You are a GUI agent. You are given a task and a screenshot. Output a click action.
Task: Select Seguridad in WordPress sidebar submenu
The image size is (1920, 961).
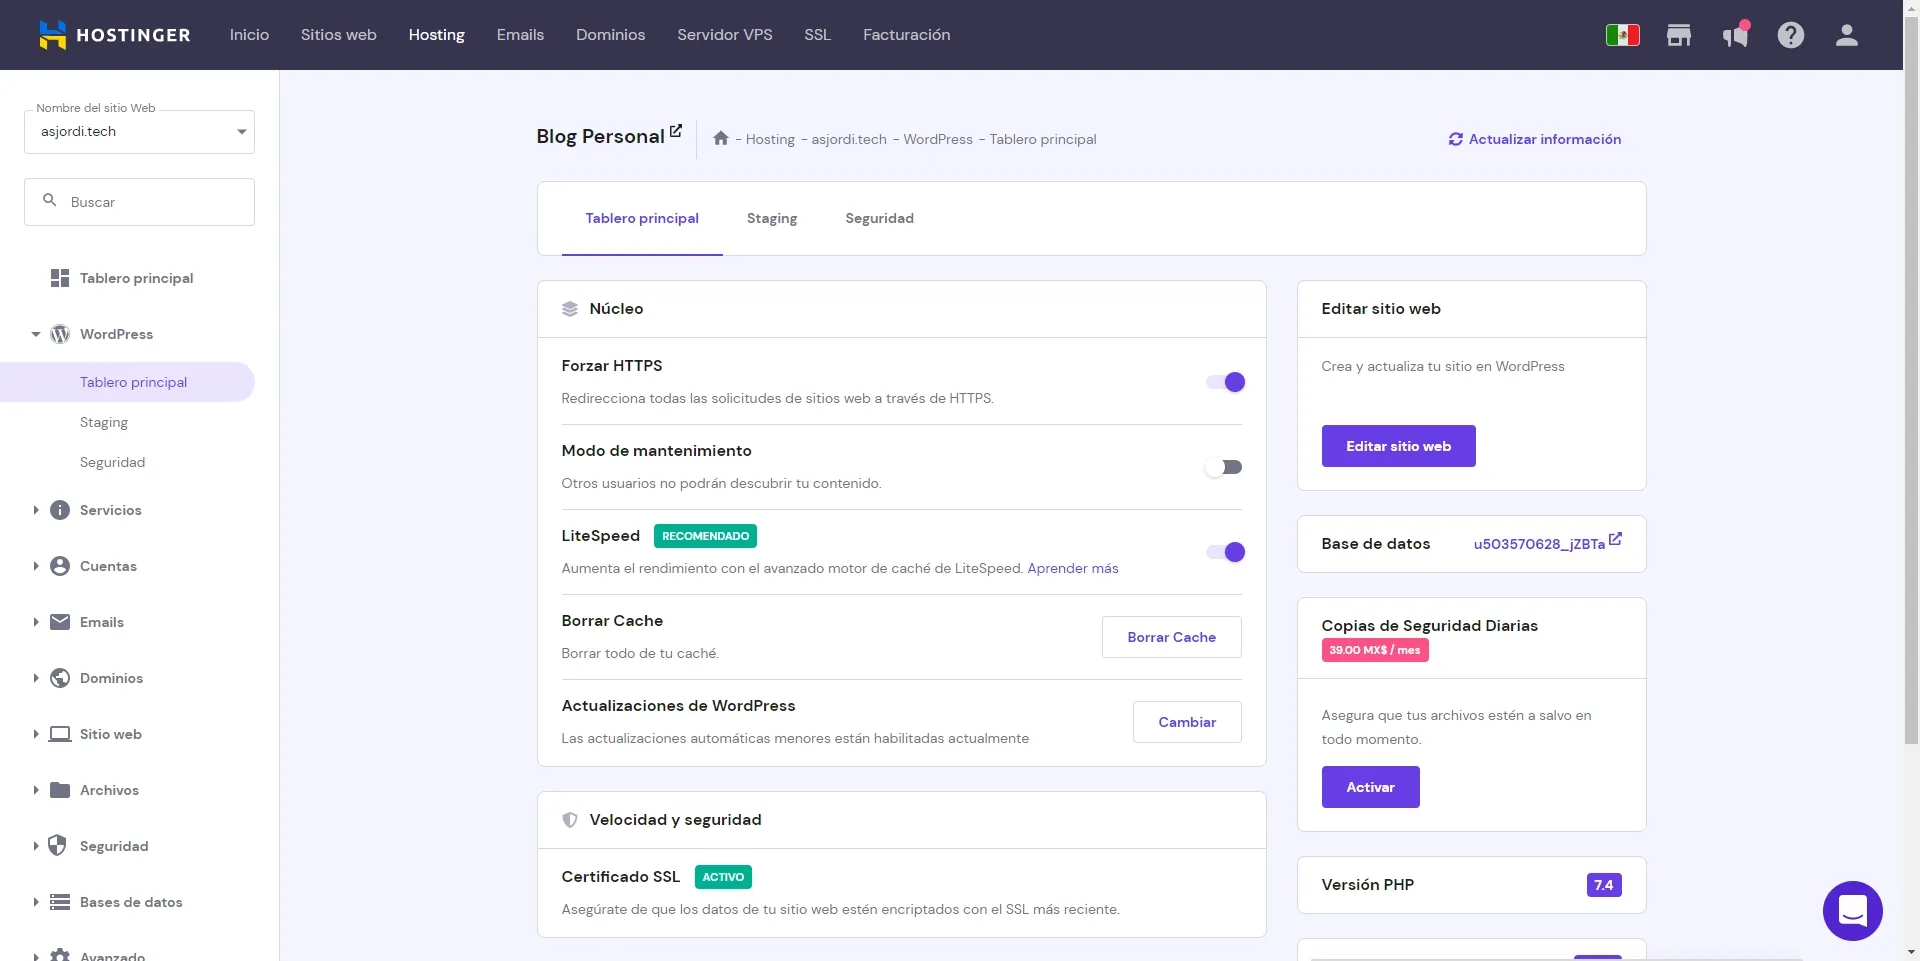(113, 462)
